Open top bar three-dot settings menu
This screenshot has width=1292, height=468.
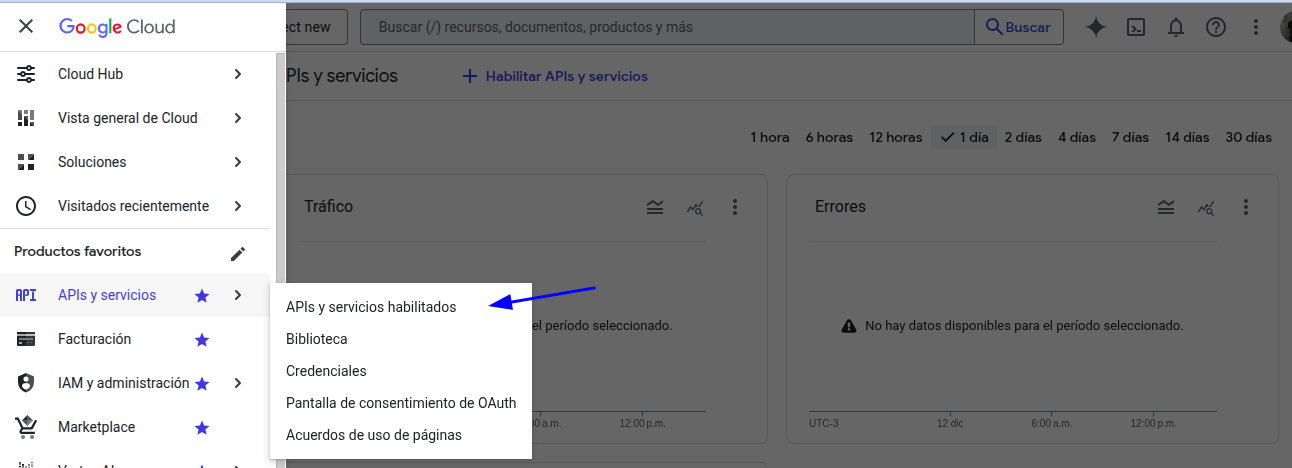click(1256, 27)
